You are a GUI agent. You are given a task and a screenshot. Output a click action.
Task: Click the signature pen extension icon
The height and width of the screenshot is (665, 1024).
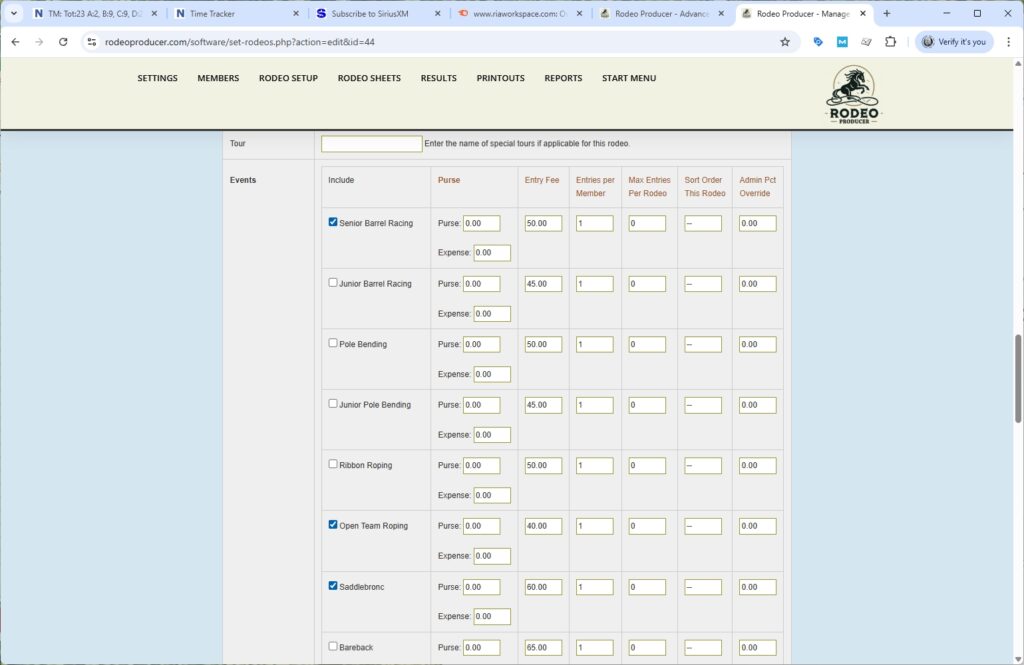tap(866, 42)
